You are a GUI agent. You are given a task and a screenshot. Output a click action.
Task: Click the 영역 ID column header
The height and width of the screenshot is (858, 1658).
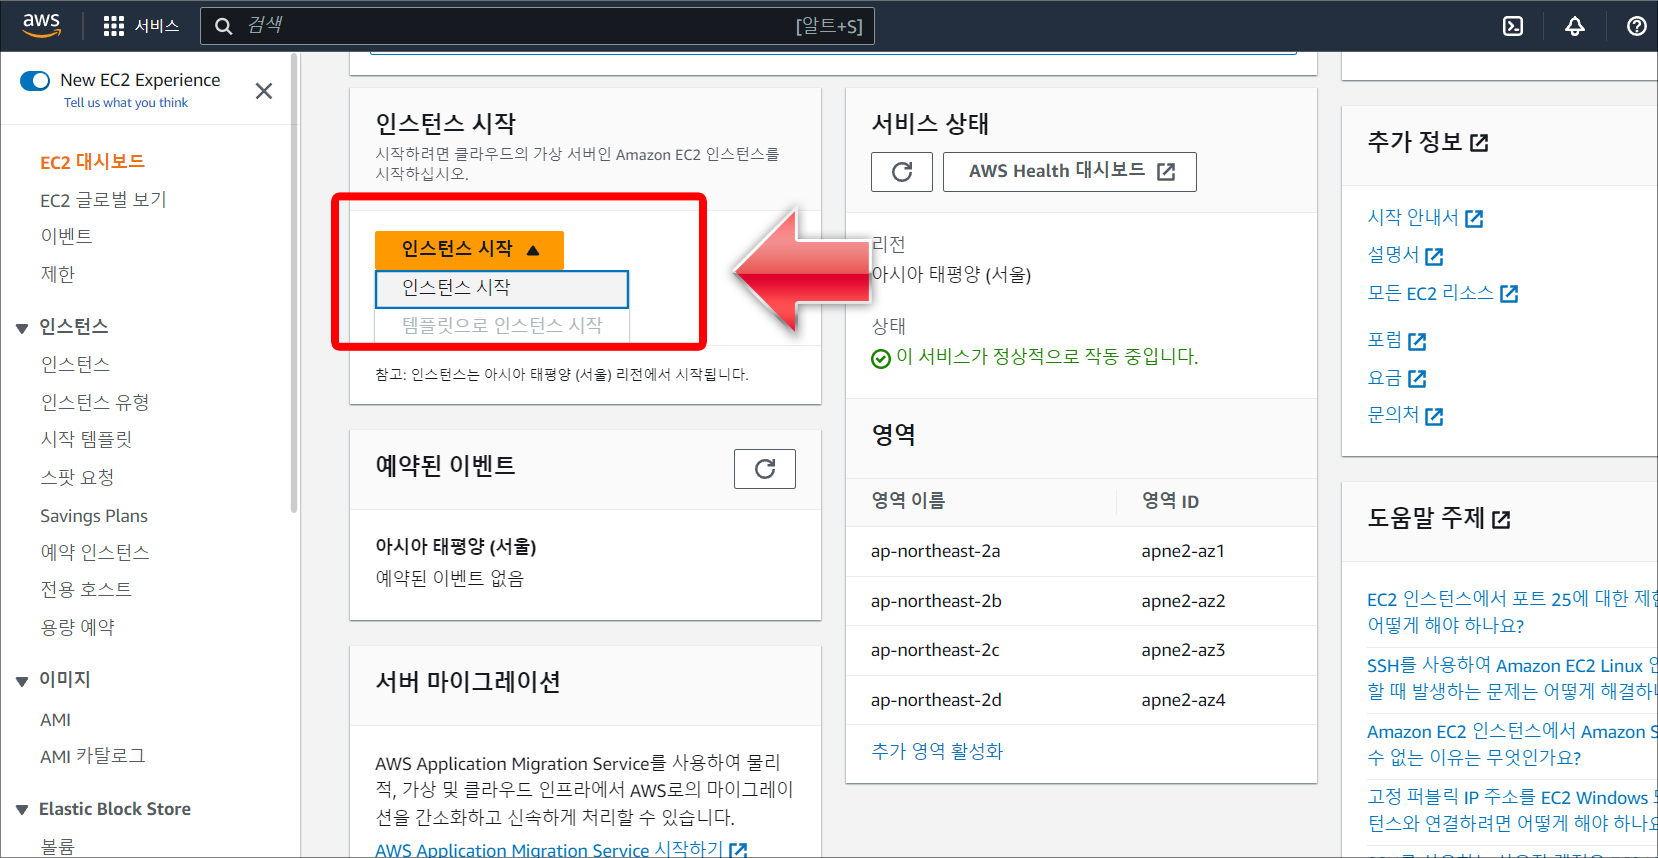1170,501
